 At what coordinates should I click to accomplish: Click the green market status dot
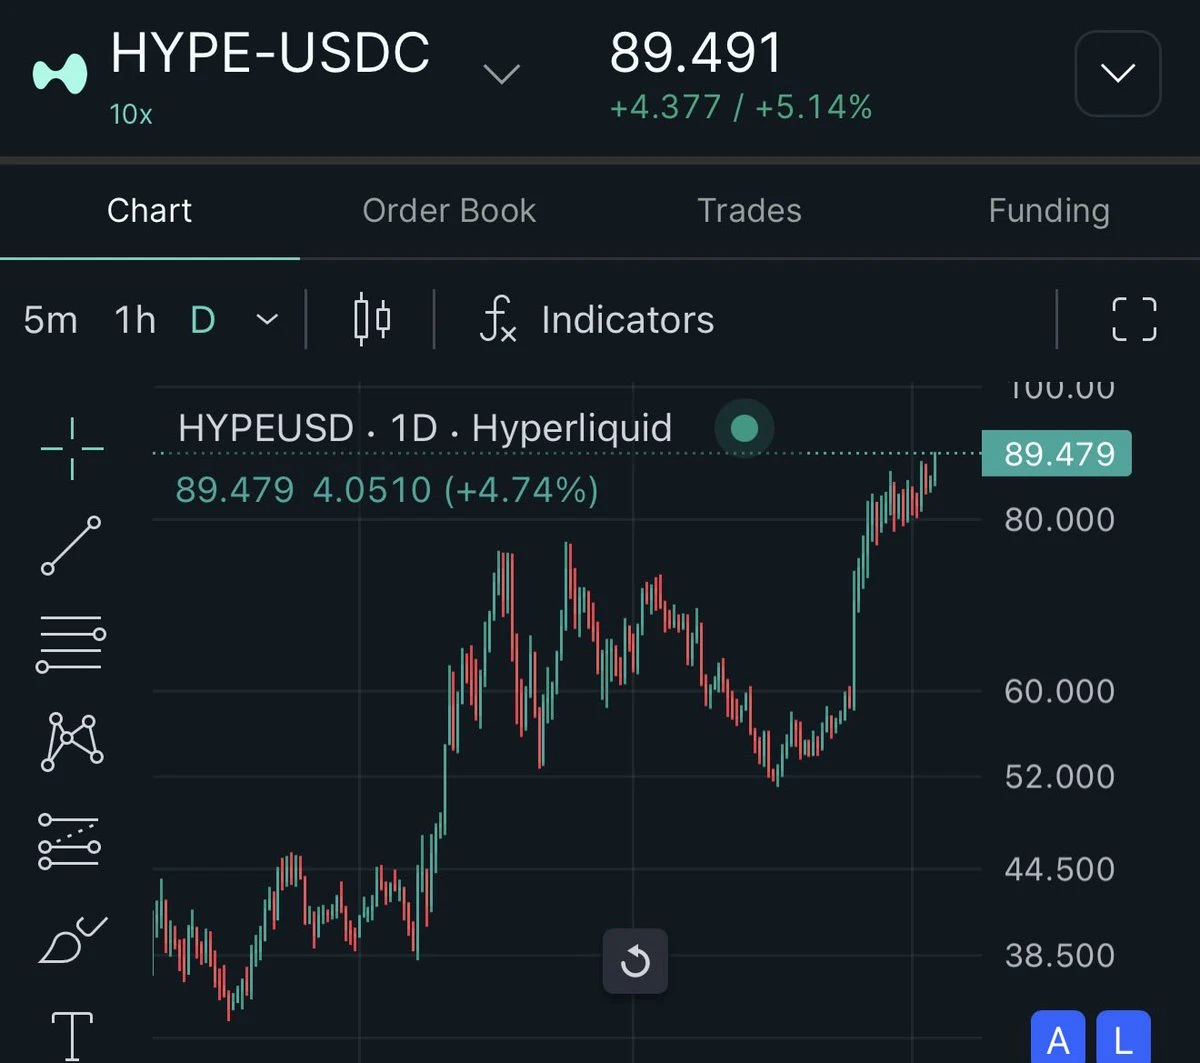[x=744, y=428]
